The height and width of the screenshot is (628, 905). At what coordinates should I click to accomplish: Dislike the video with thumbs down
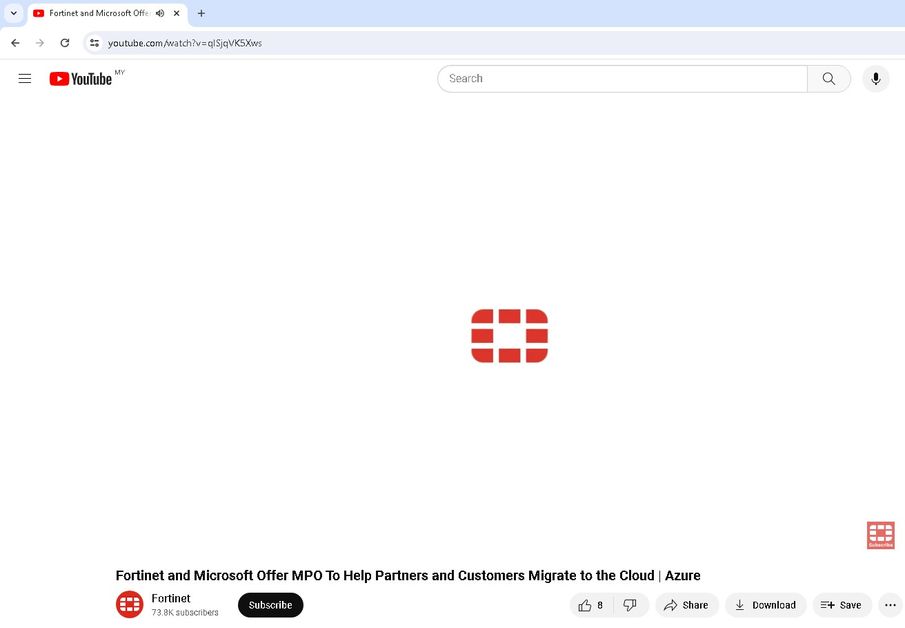coord(630,605)
